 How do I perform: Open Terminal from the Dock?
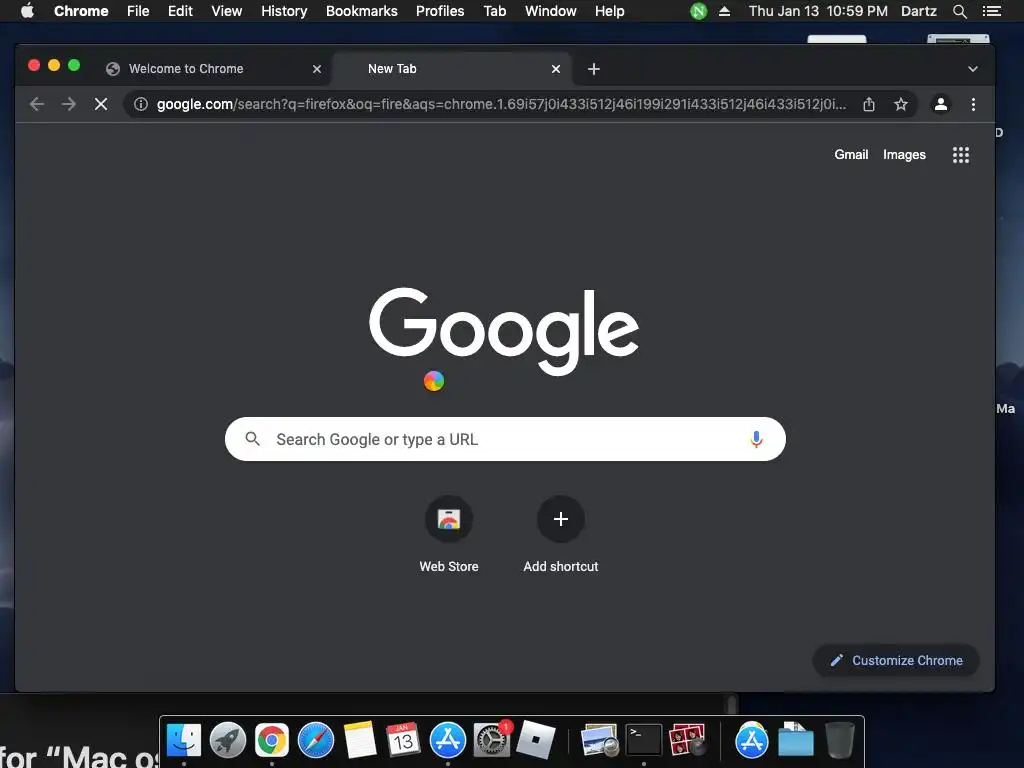[644, 741]
